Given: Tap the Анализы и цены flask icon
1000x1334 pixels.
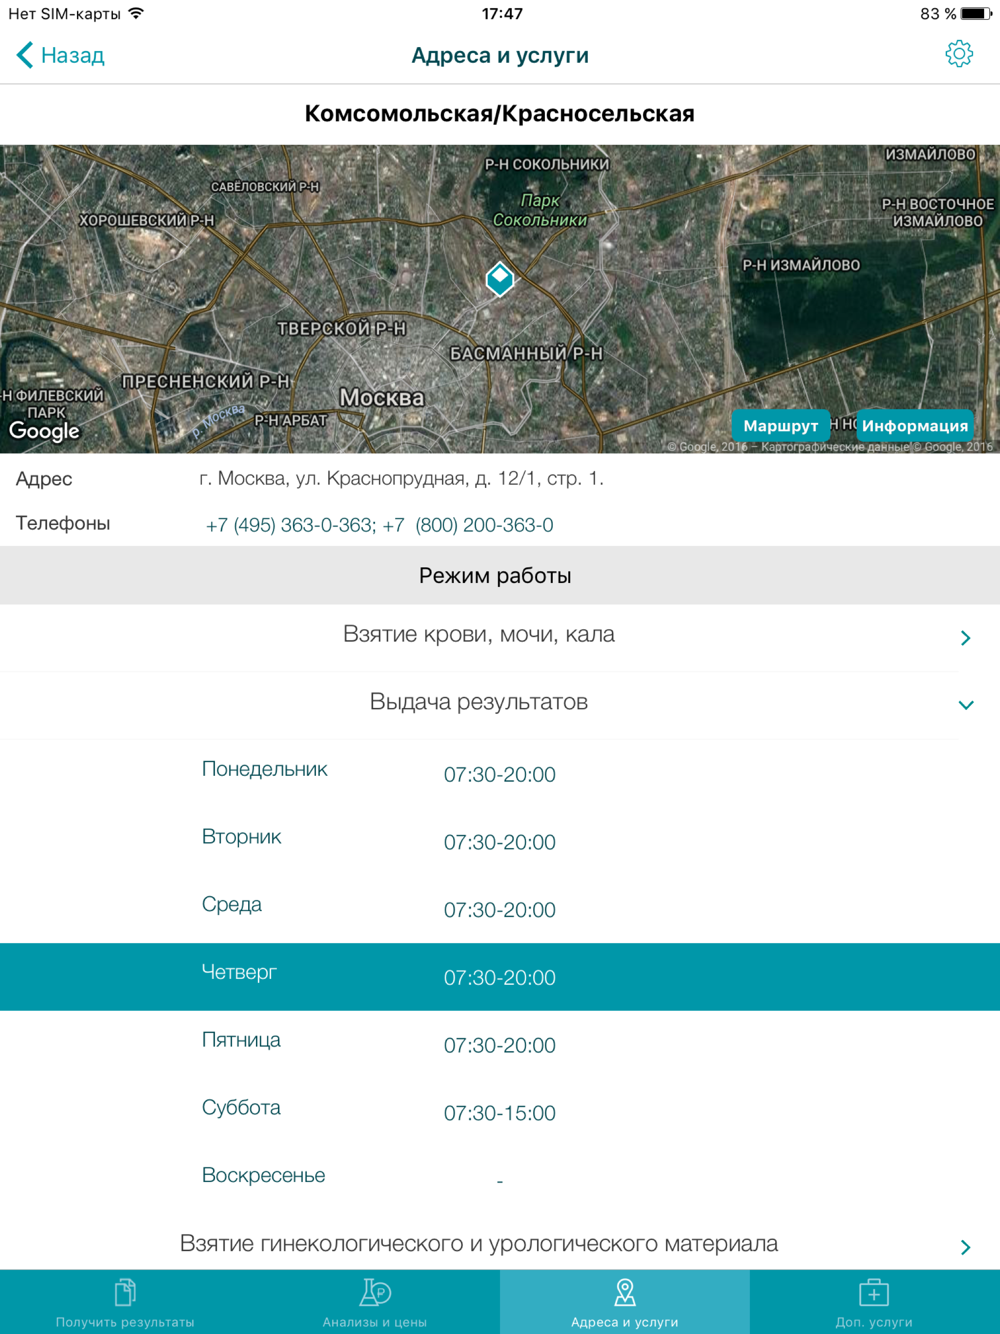Looking at the screenshot, I should [375, 1292].
